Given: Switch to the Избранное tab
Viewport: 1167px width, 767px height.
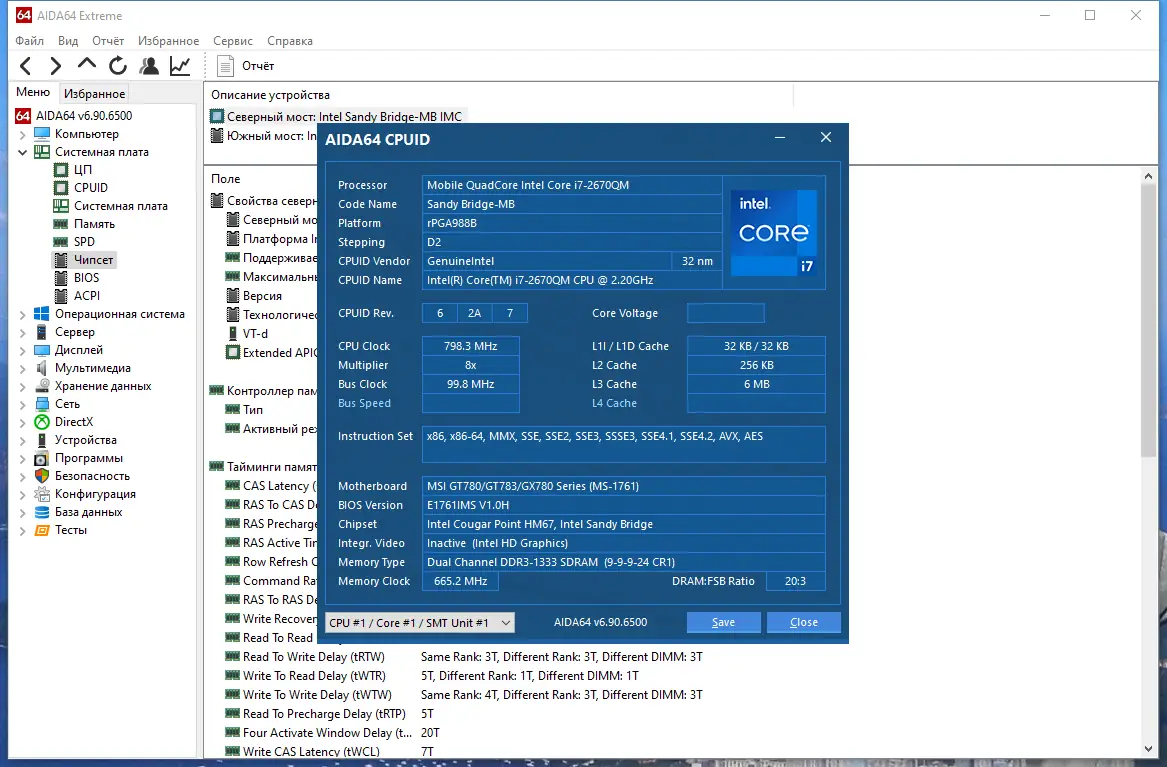Looking at the screenshot, I should coord(94,94).
